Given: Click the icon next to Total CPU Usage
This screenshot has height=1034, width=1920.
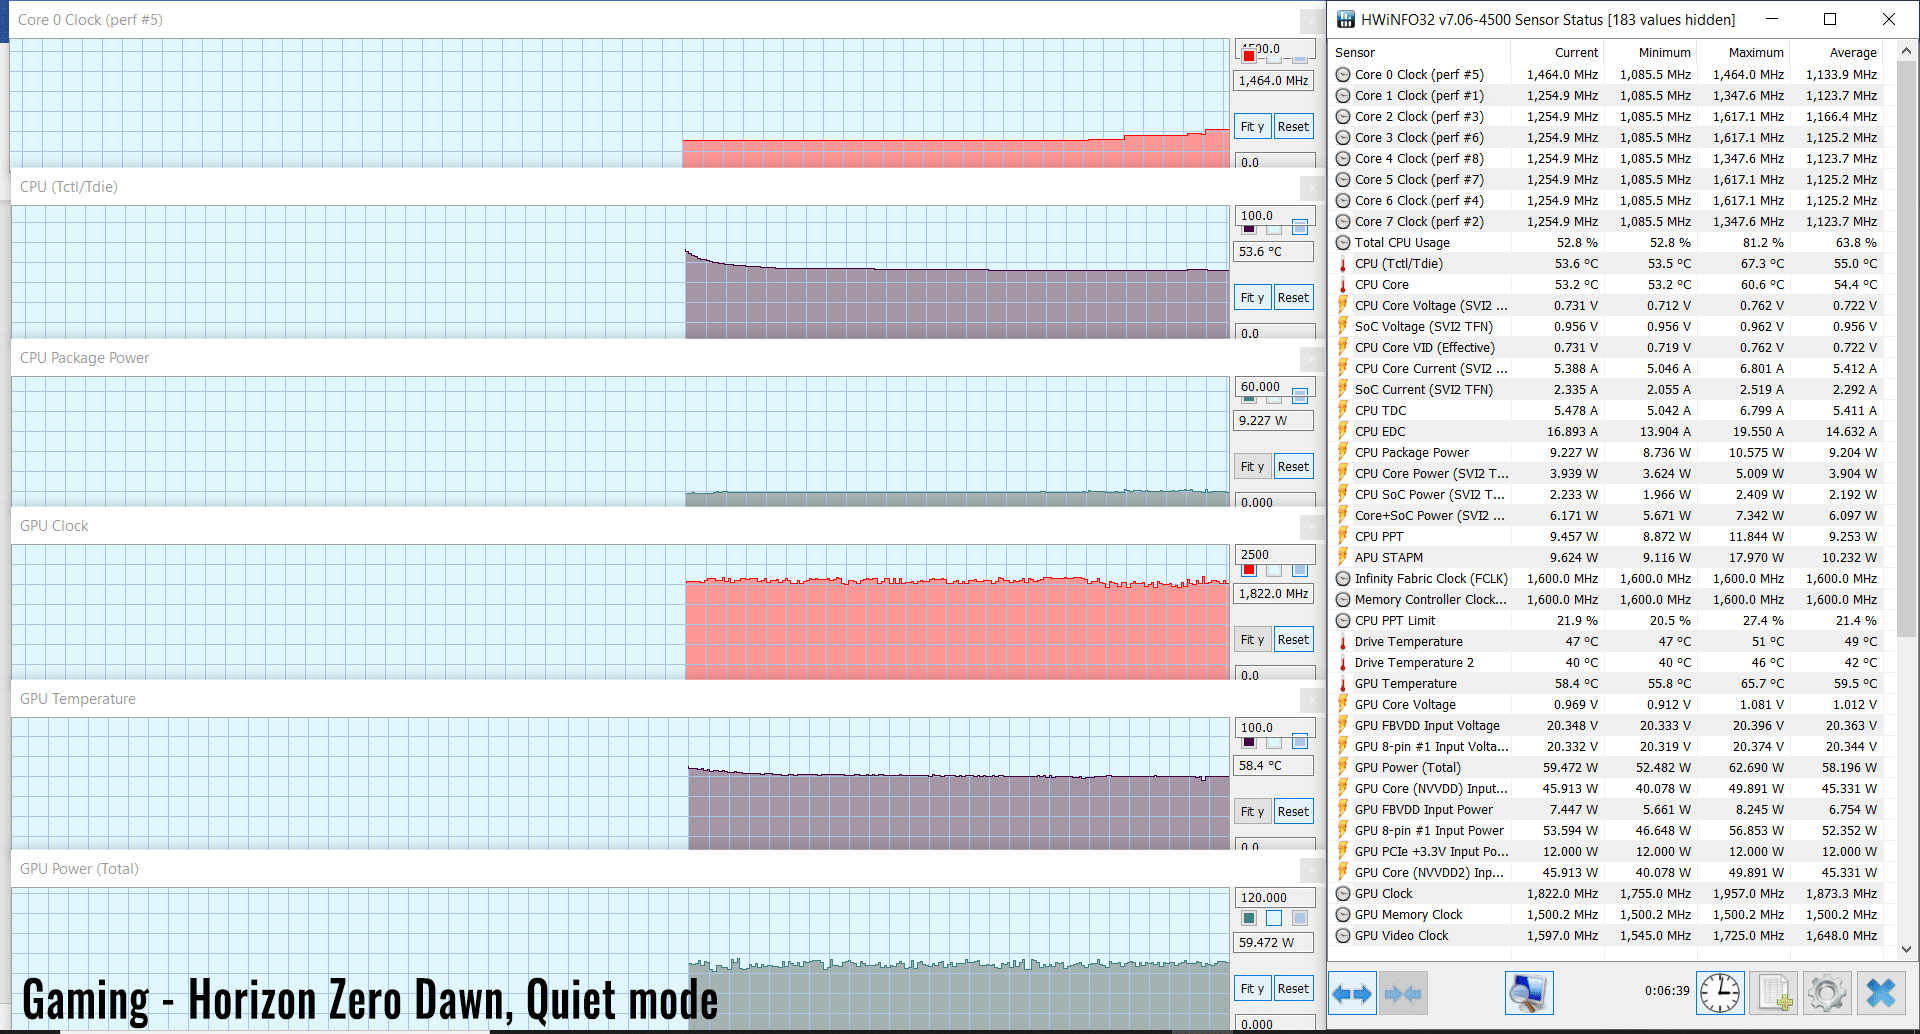Looking at the screenshot, I should 1343,243.
